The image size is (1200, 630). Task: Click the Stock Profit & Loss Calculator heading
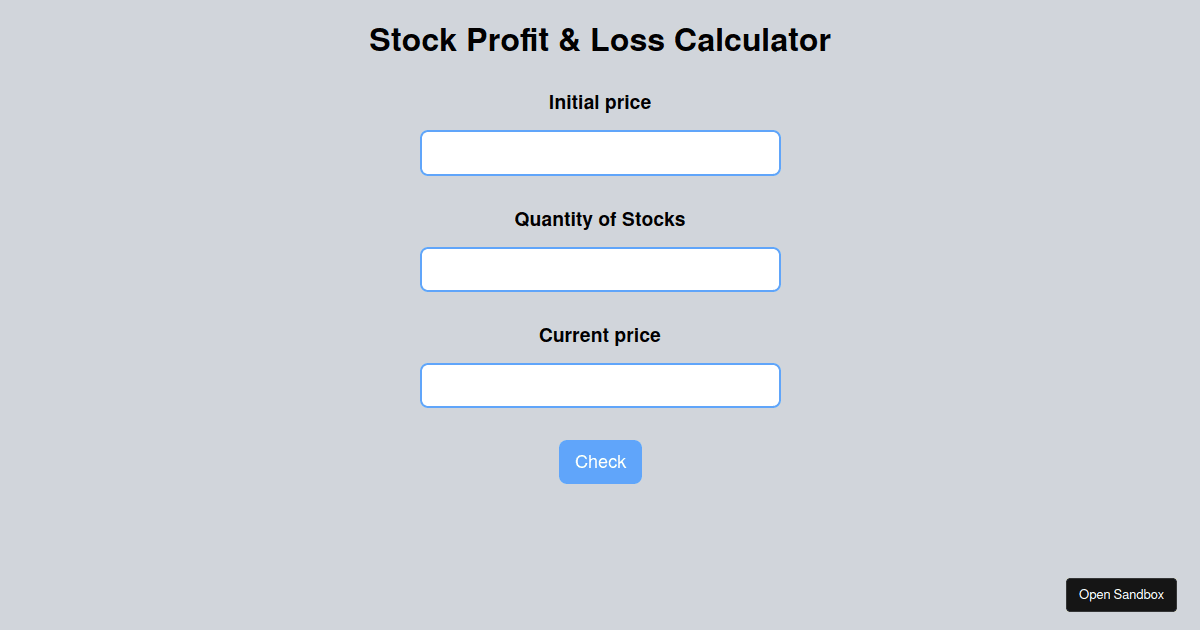(600, 41)
